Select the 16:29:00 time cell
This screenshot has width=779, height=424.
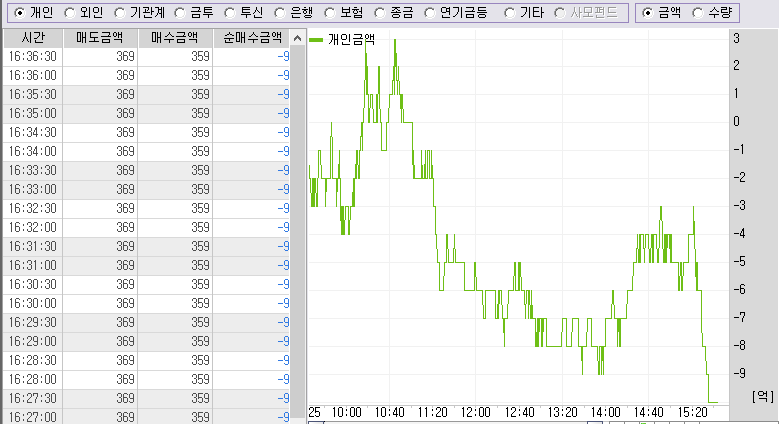point(33,341)
